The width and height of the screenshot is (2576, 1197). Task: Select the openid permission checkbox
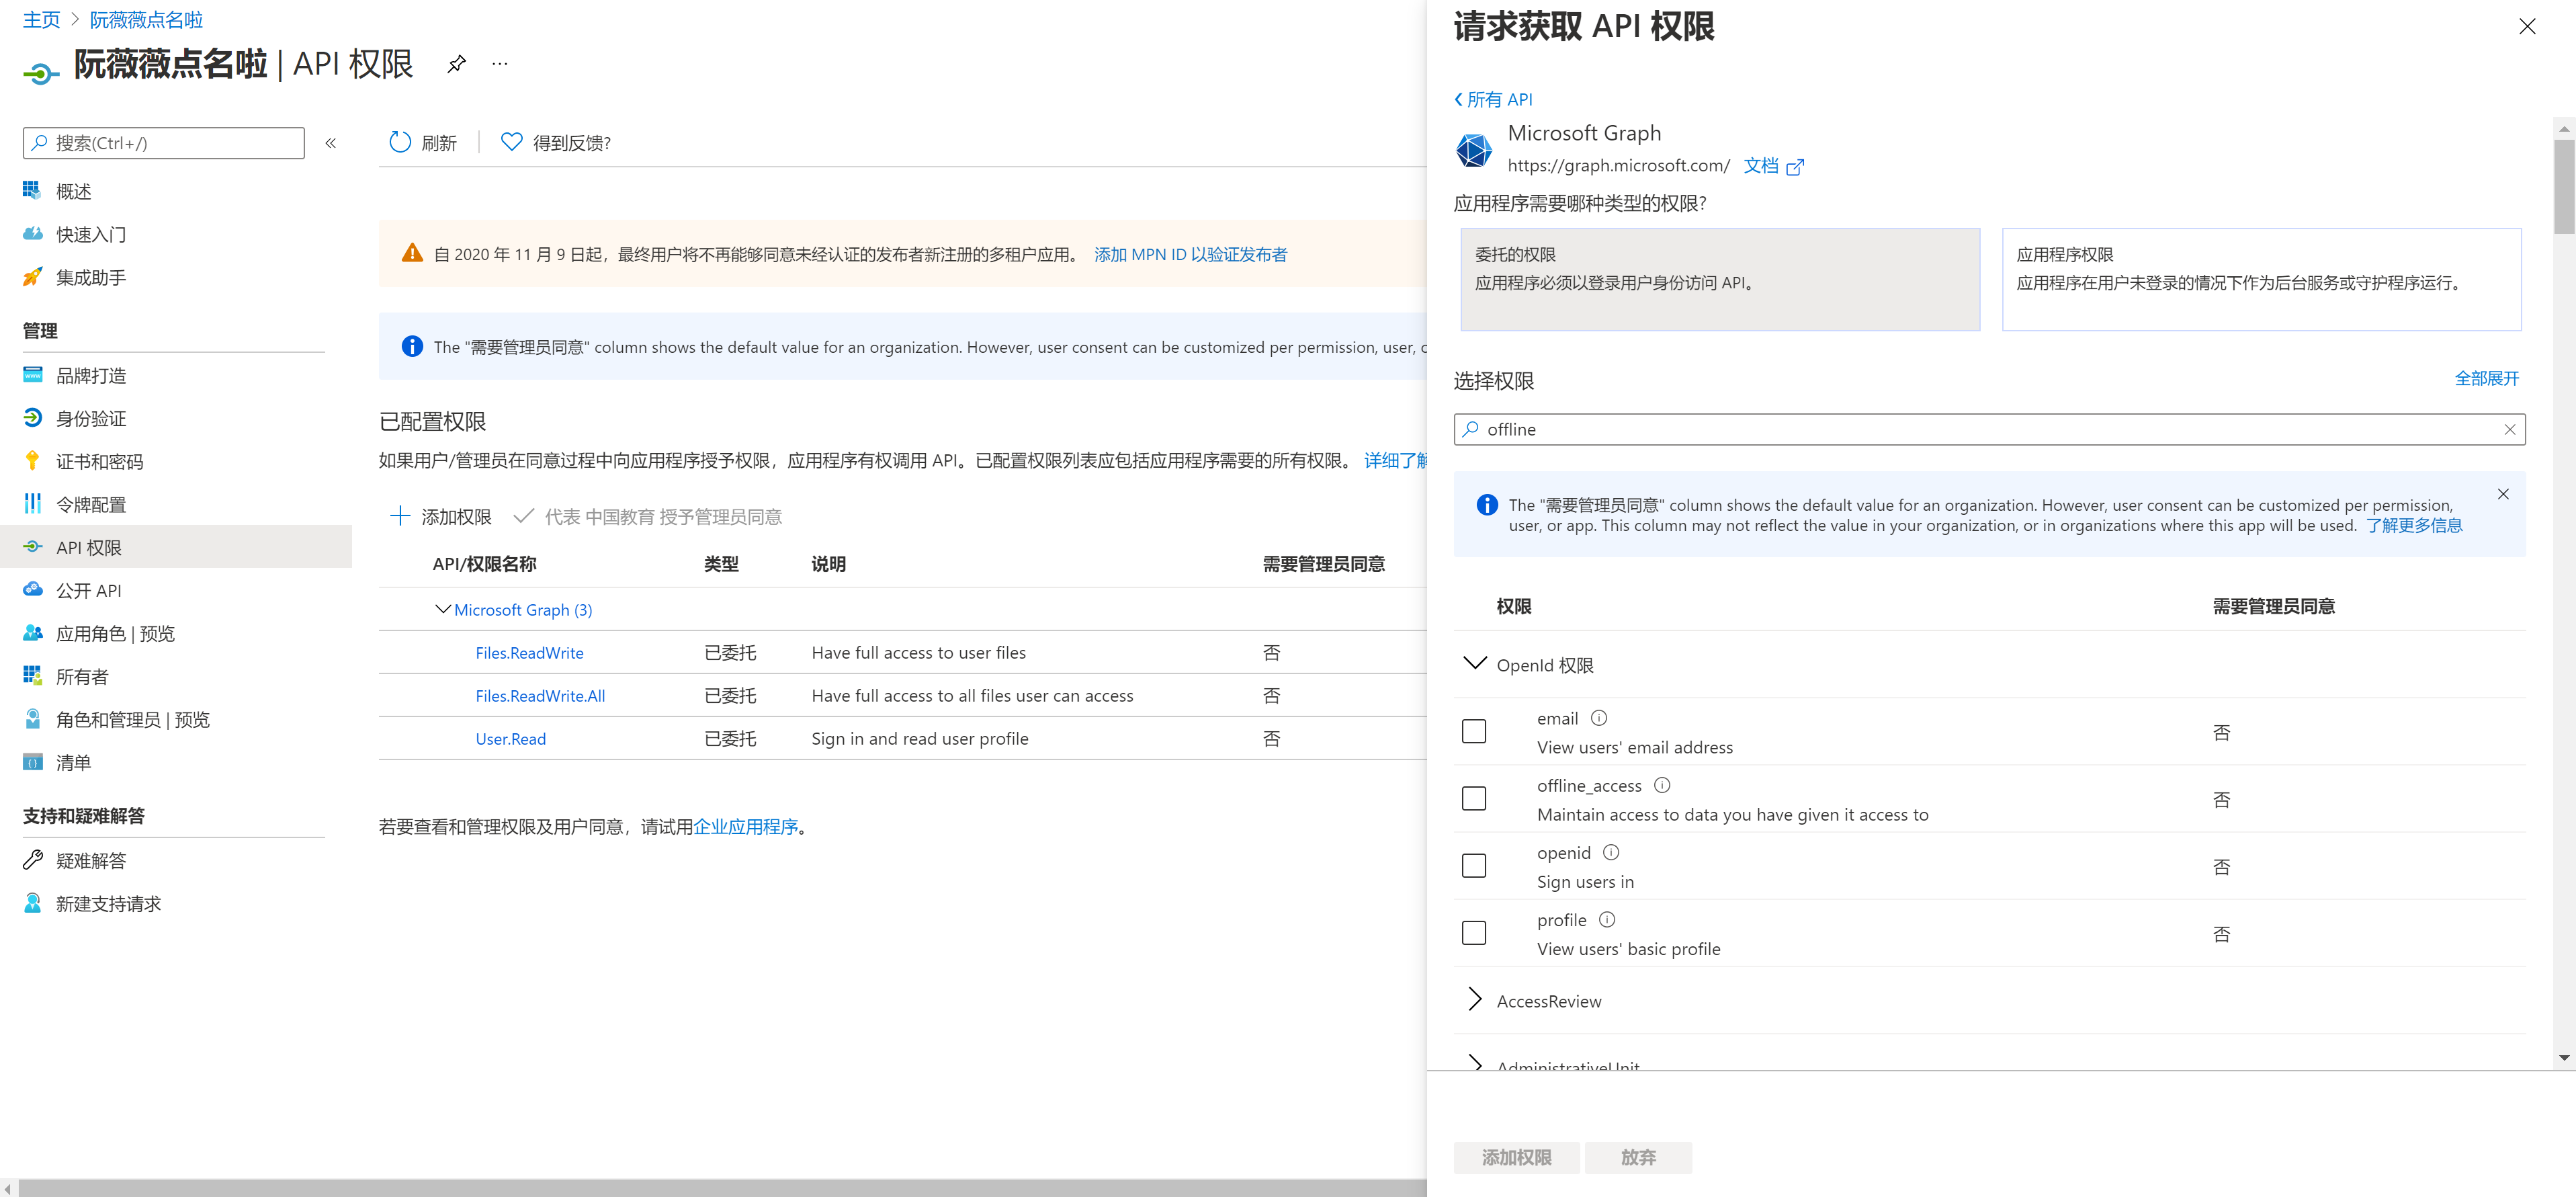pyautogui.click(x=1473, y=865)
